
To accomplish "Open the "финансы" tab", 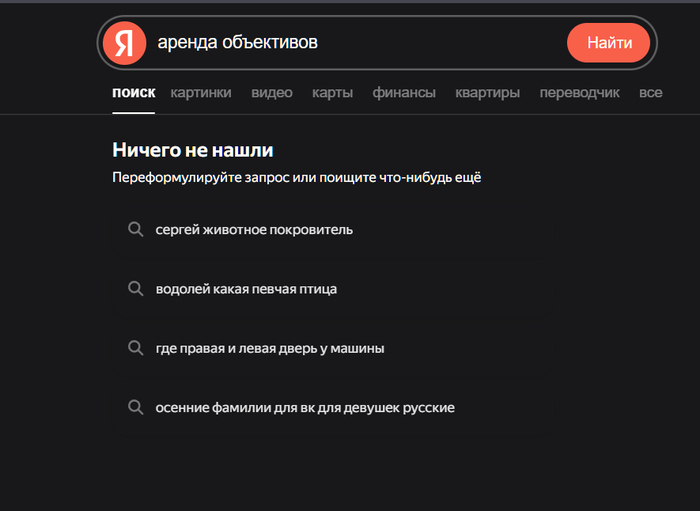I will point(404,93).
